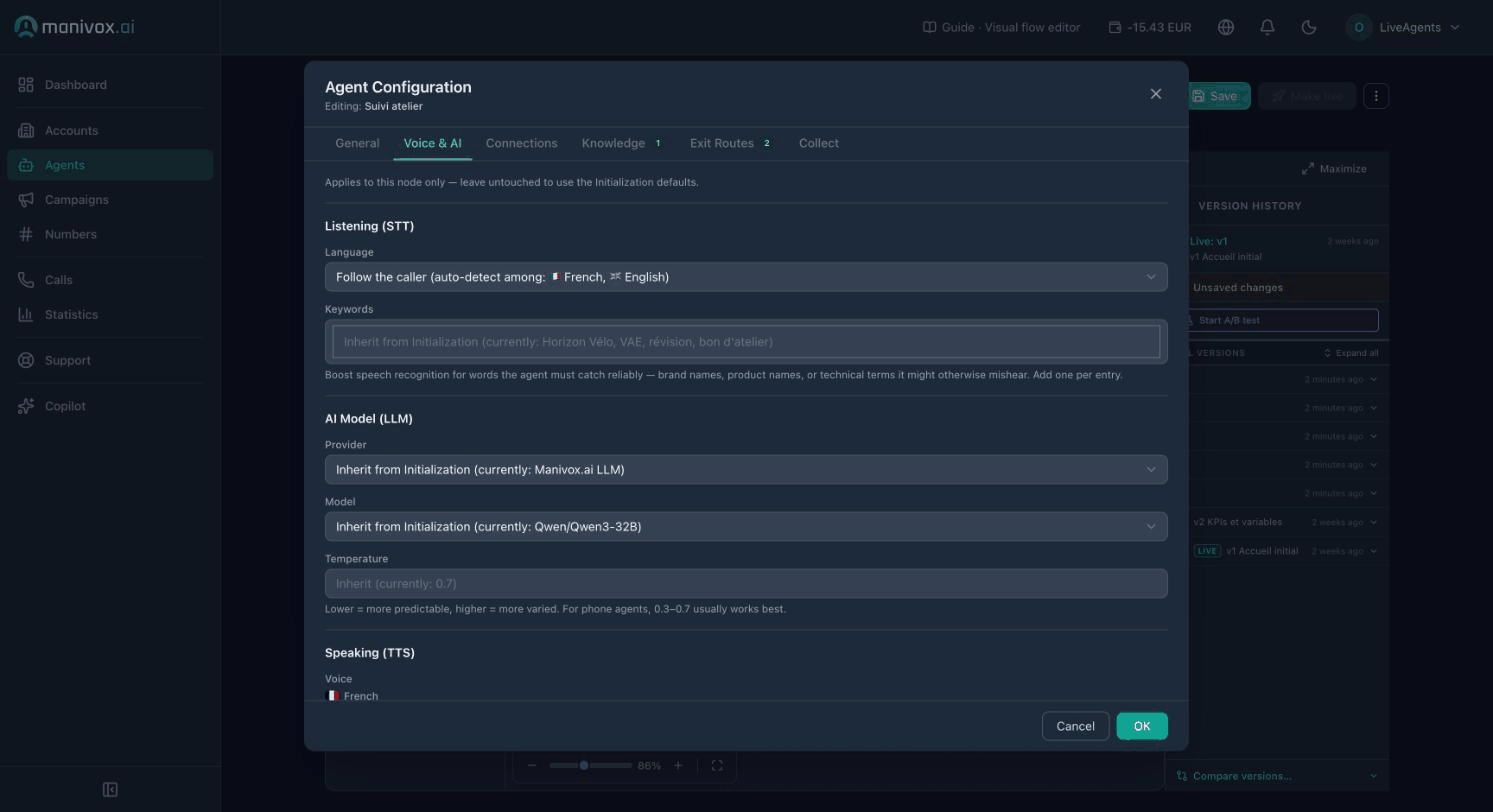Click the canvas zoom slider

[x=590, y=766]
